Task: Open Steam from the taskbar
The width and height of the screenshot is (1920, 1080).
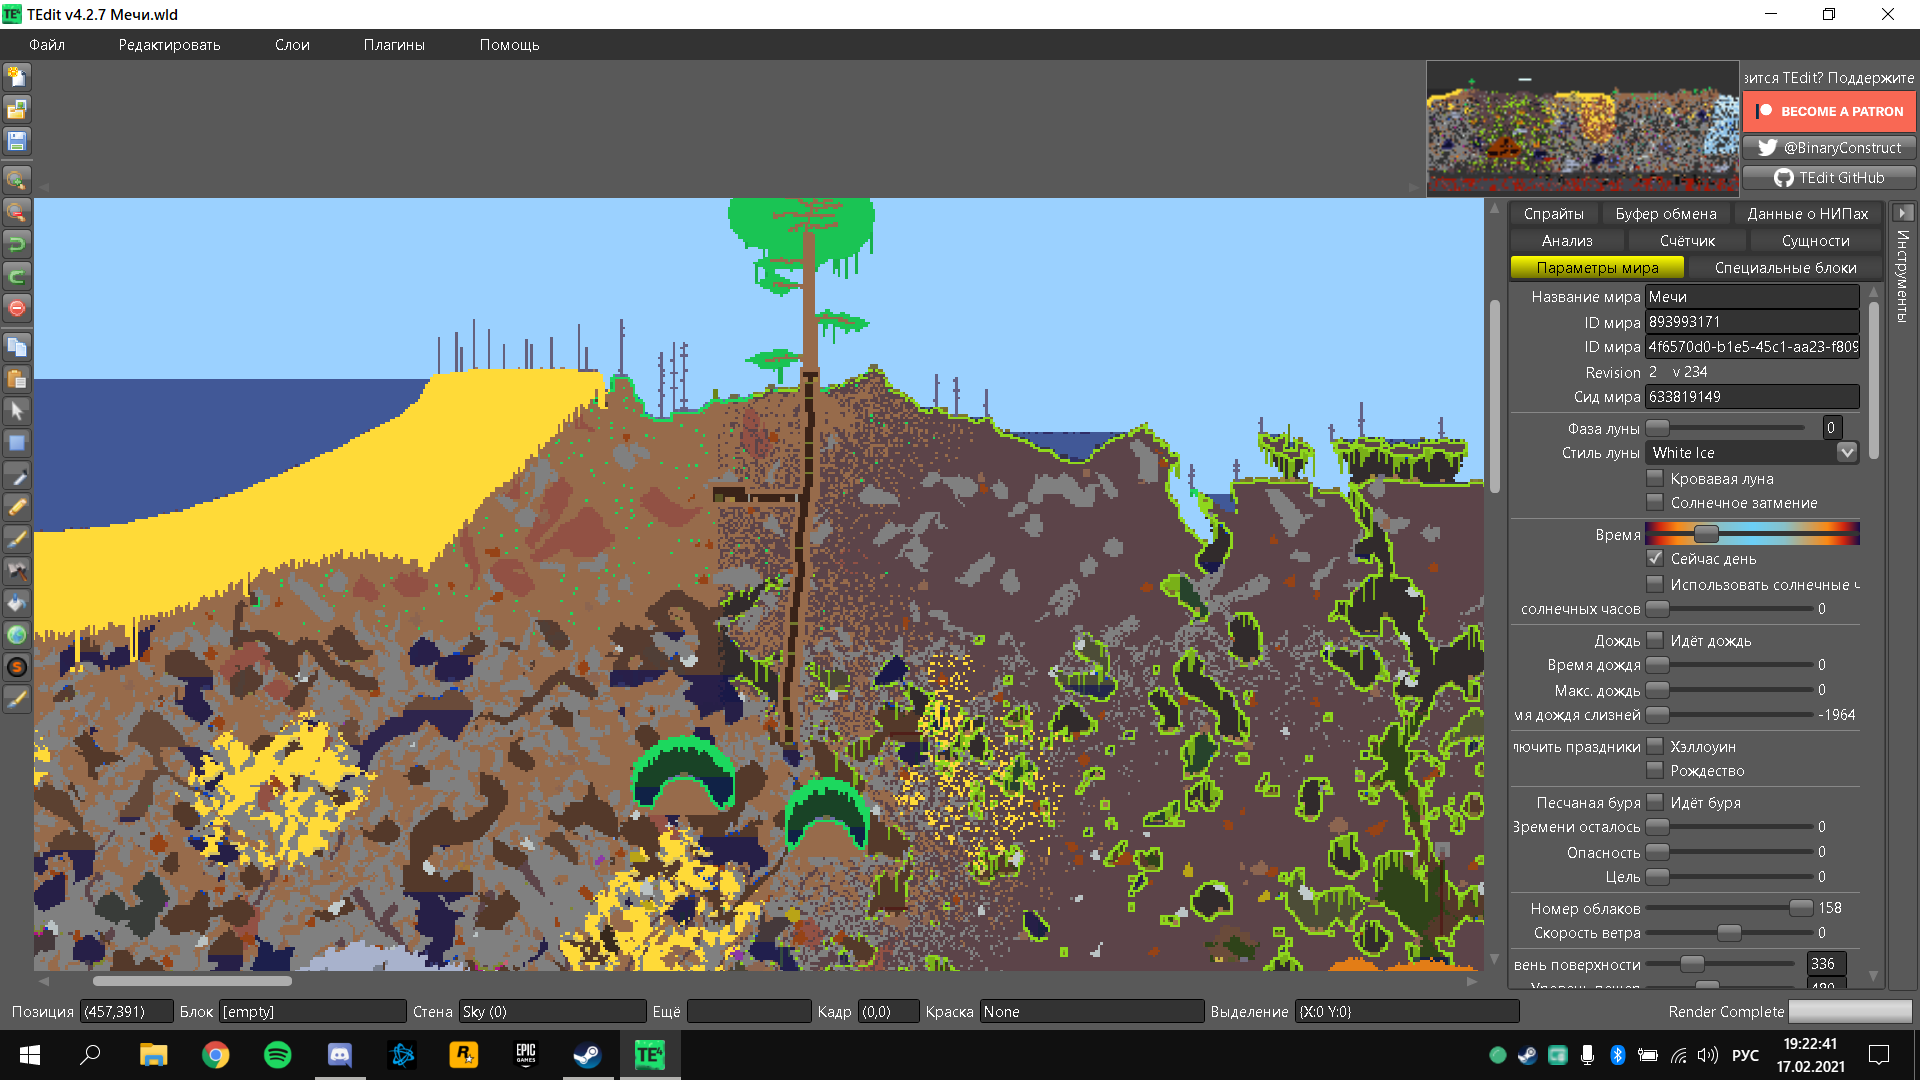Action: [587, 1055]
